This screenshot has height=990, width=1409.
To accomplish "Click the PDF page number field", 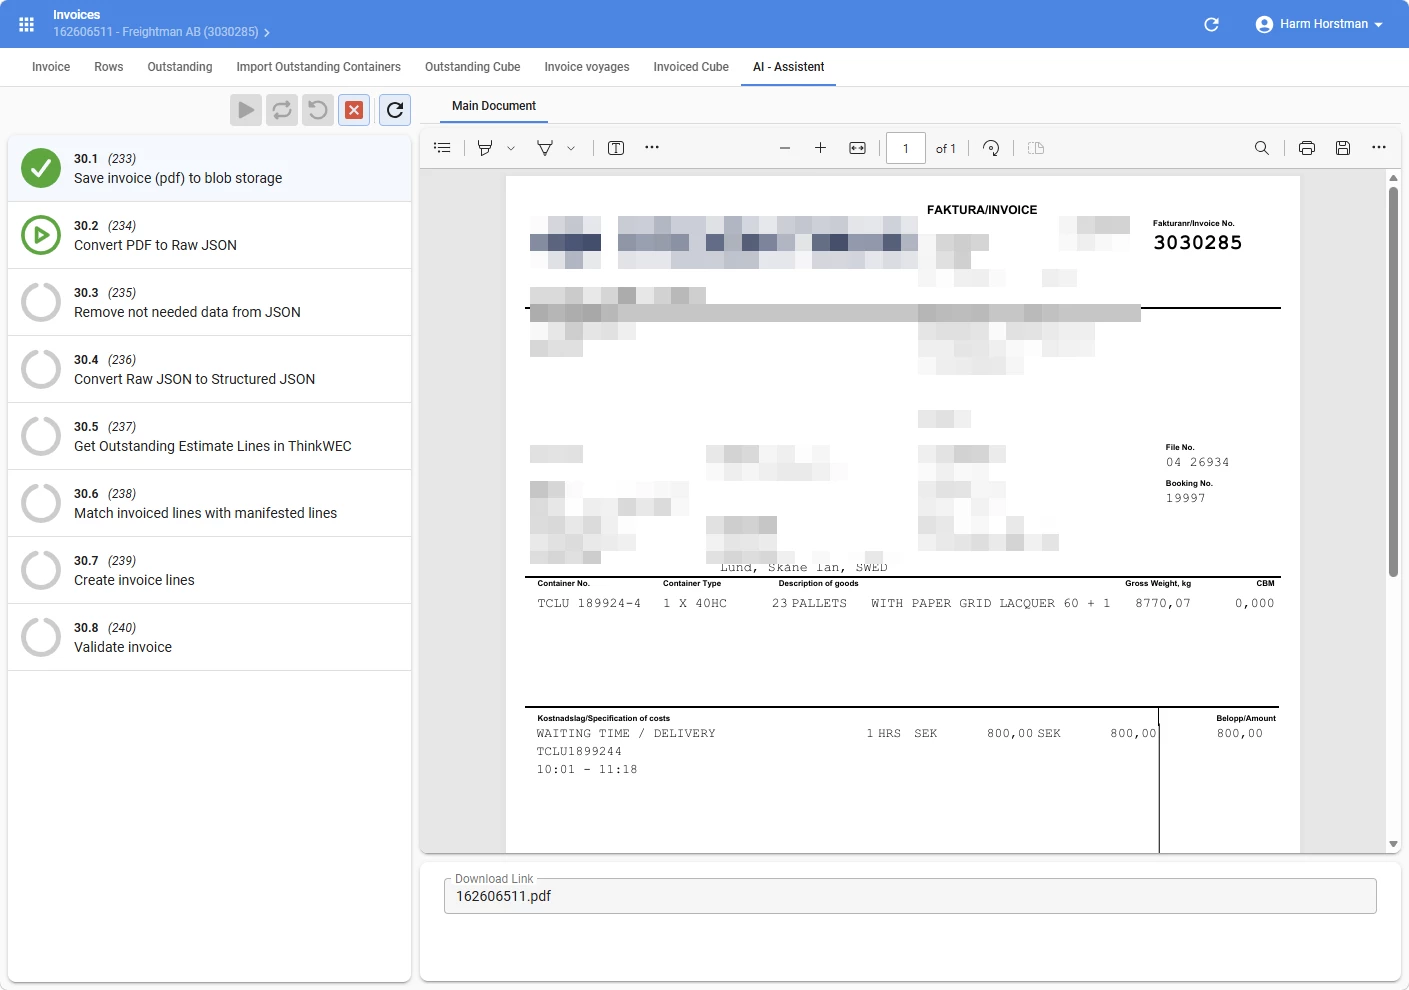I will click(906, 148).
